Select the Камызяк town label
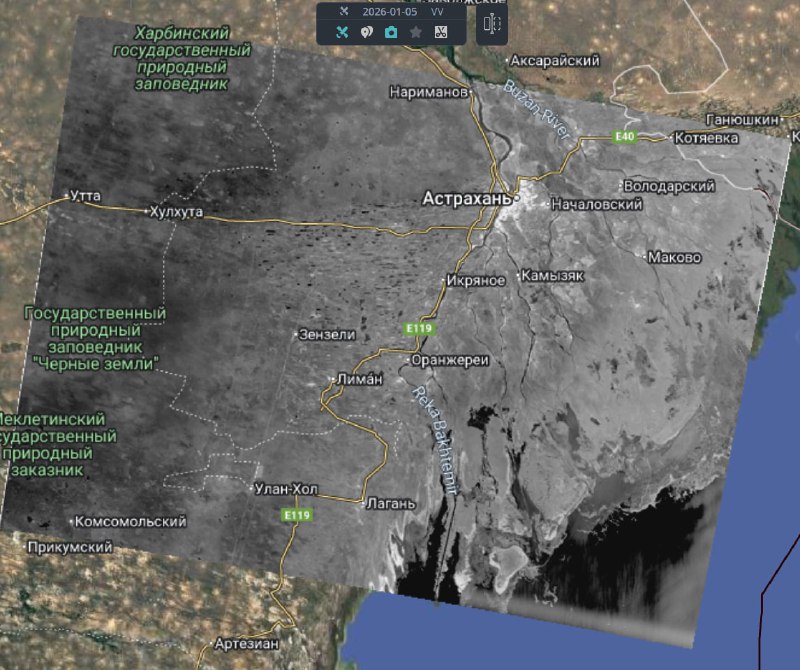 551,275
